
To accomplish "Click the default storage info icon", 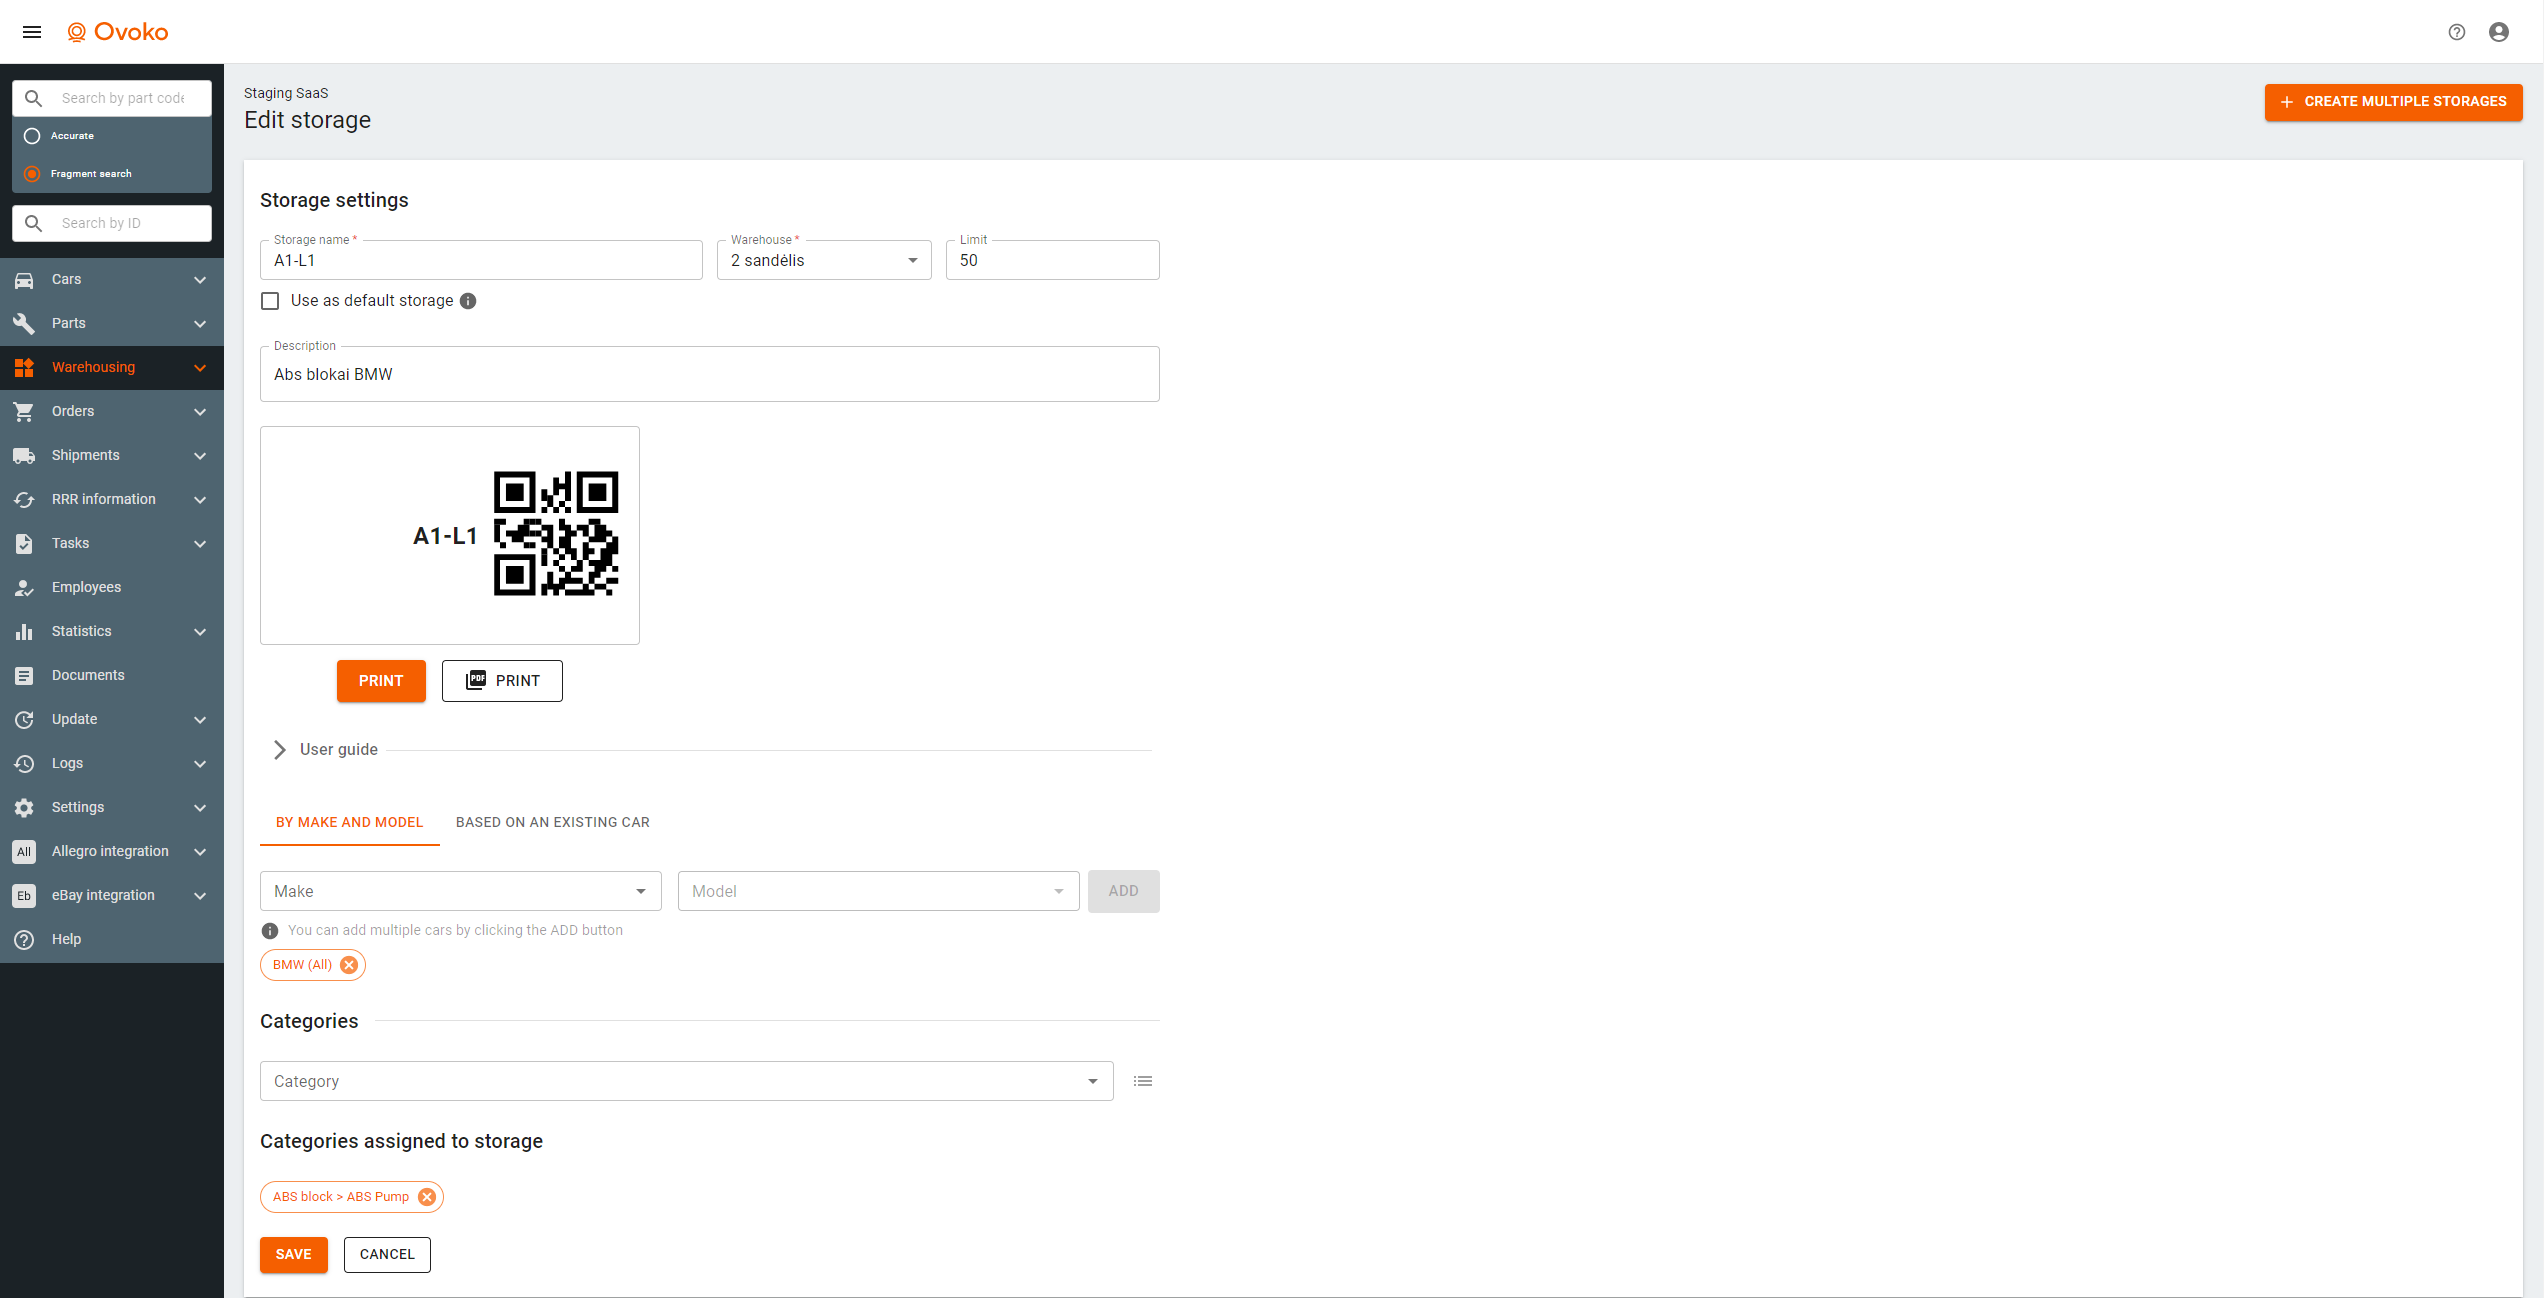I will point(468,301).
